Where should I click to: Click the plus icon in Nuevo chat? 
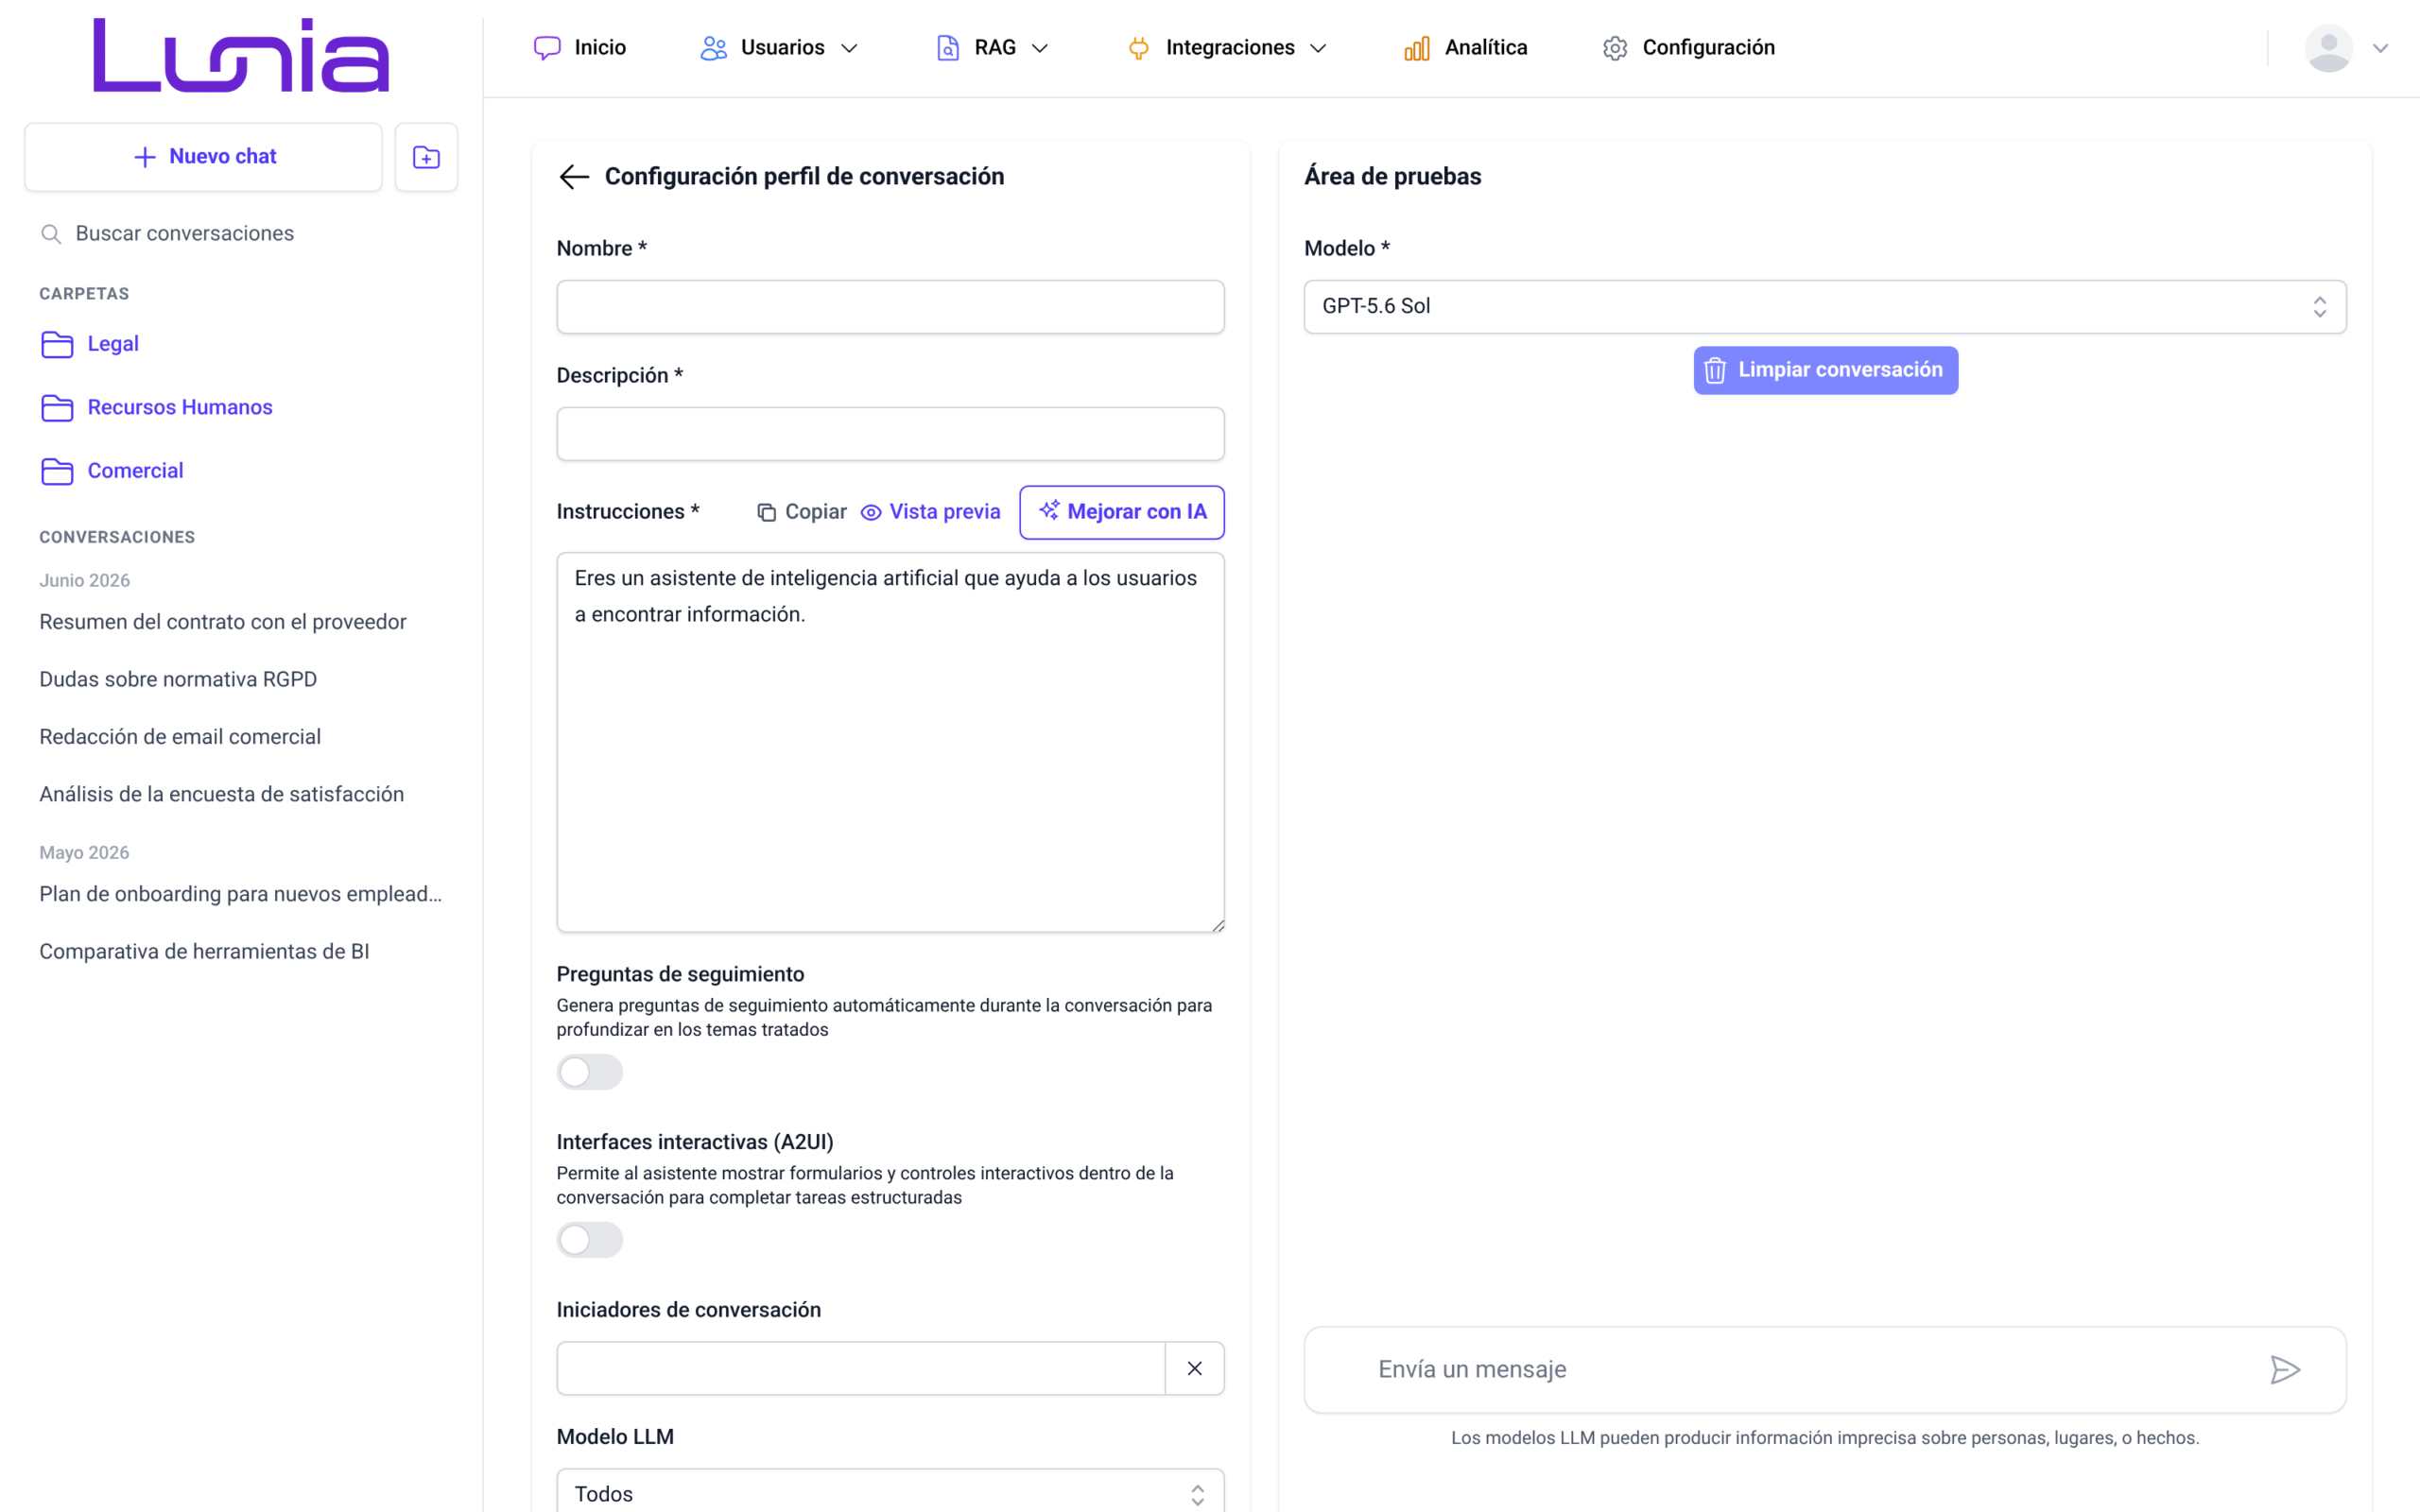[145, 157]
